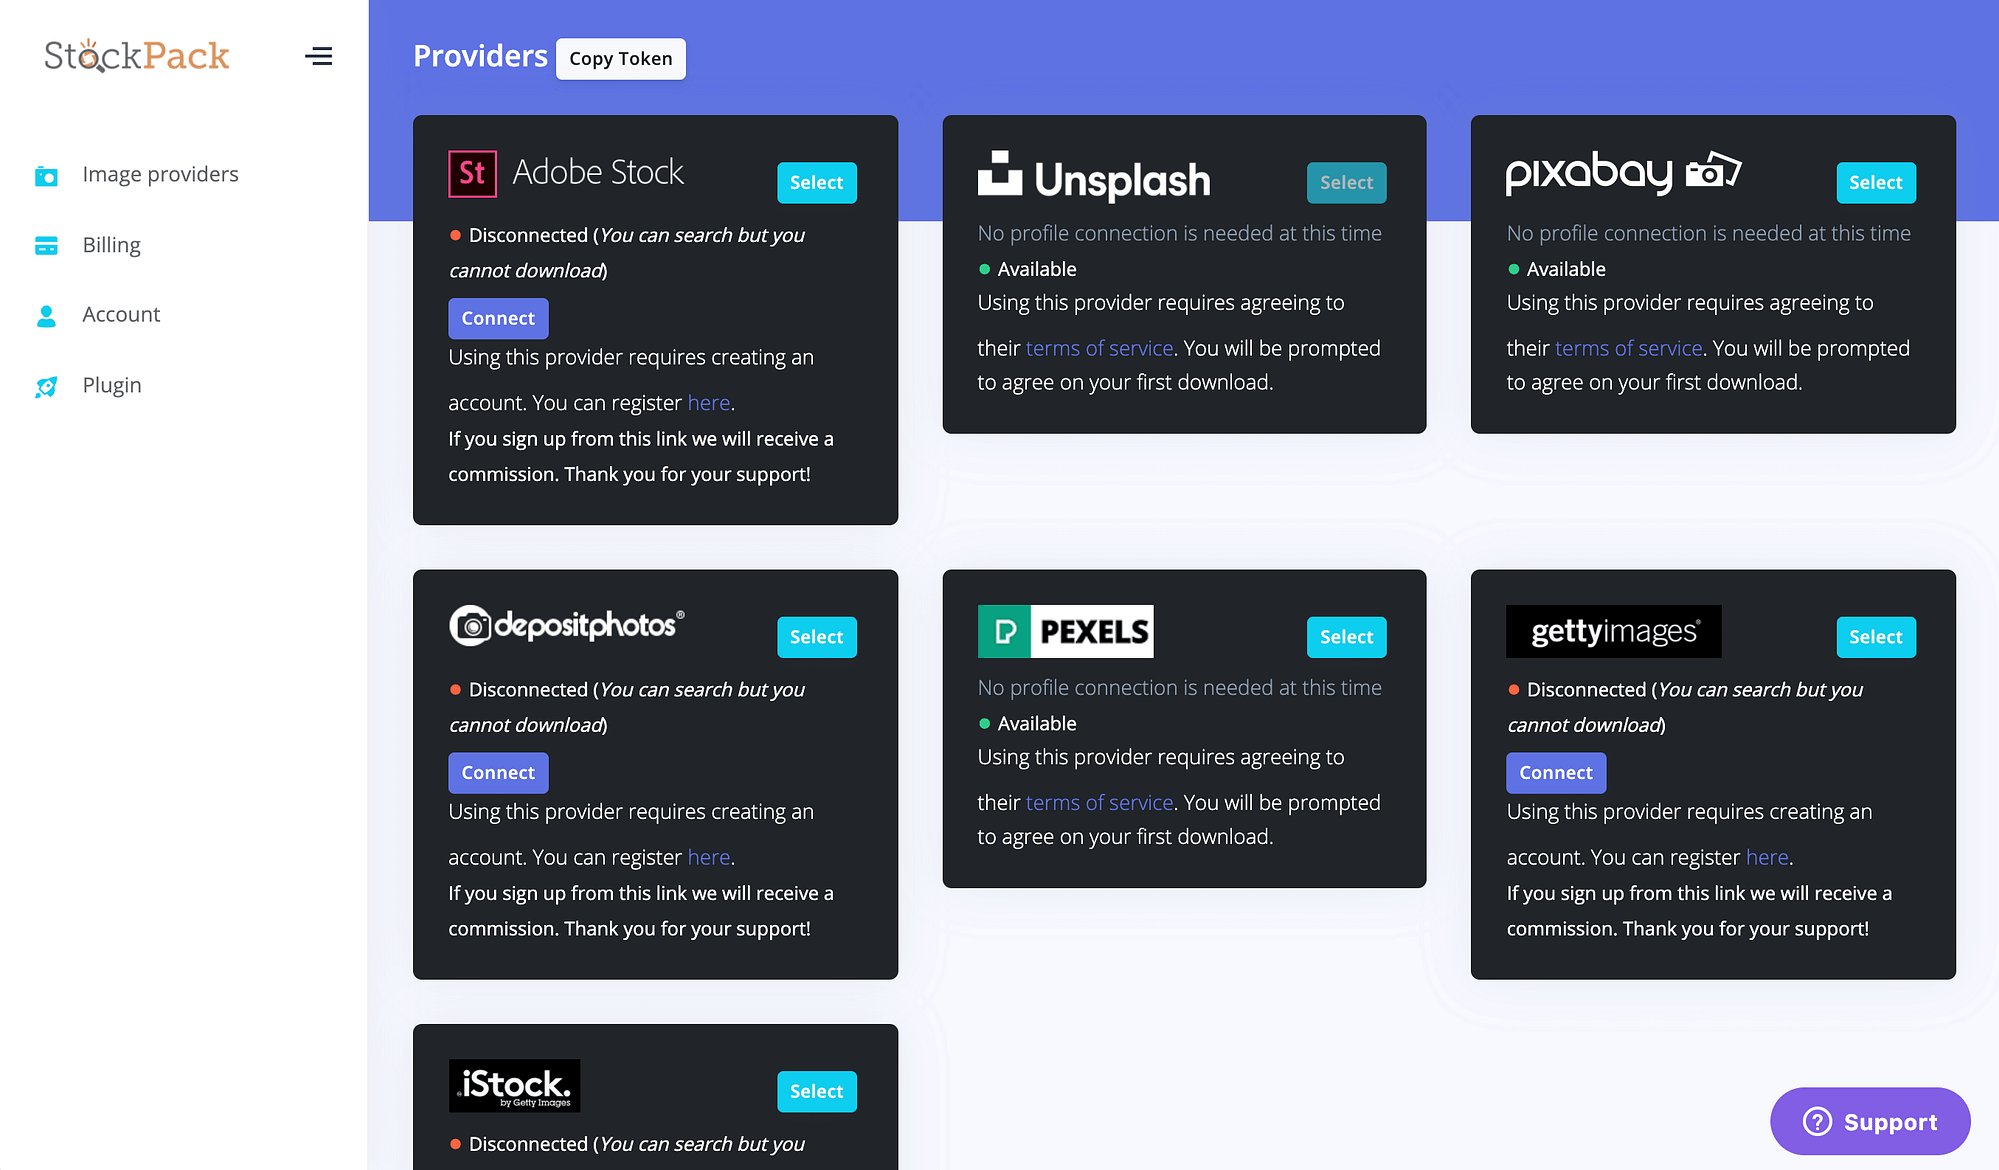
Task: Select Pixabay as active provider
Action: pyautogui.click(x=1874, y=182)
